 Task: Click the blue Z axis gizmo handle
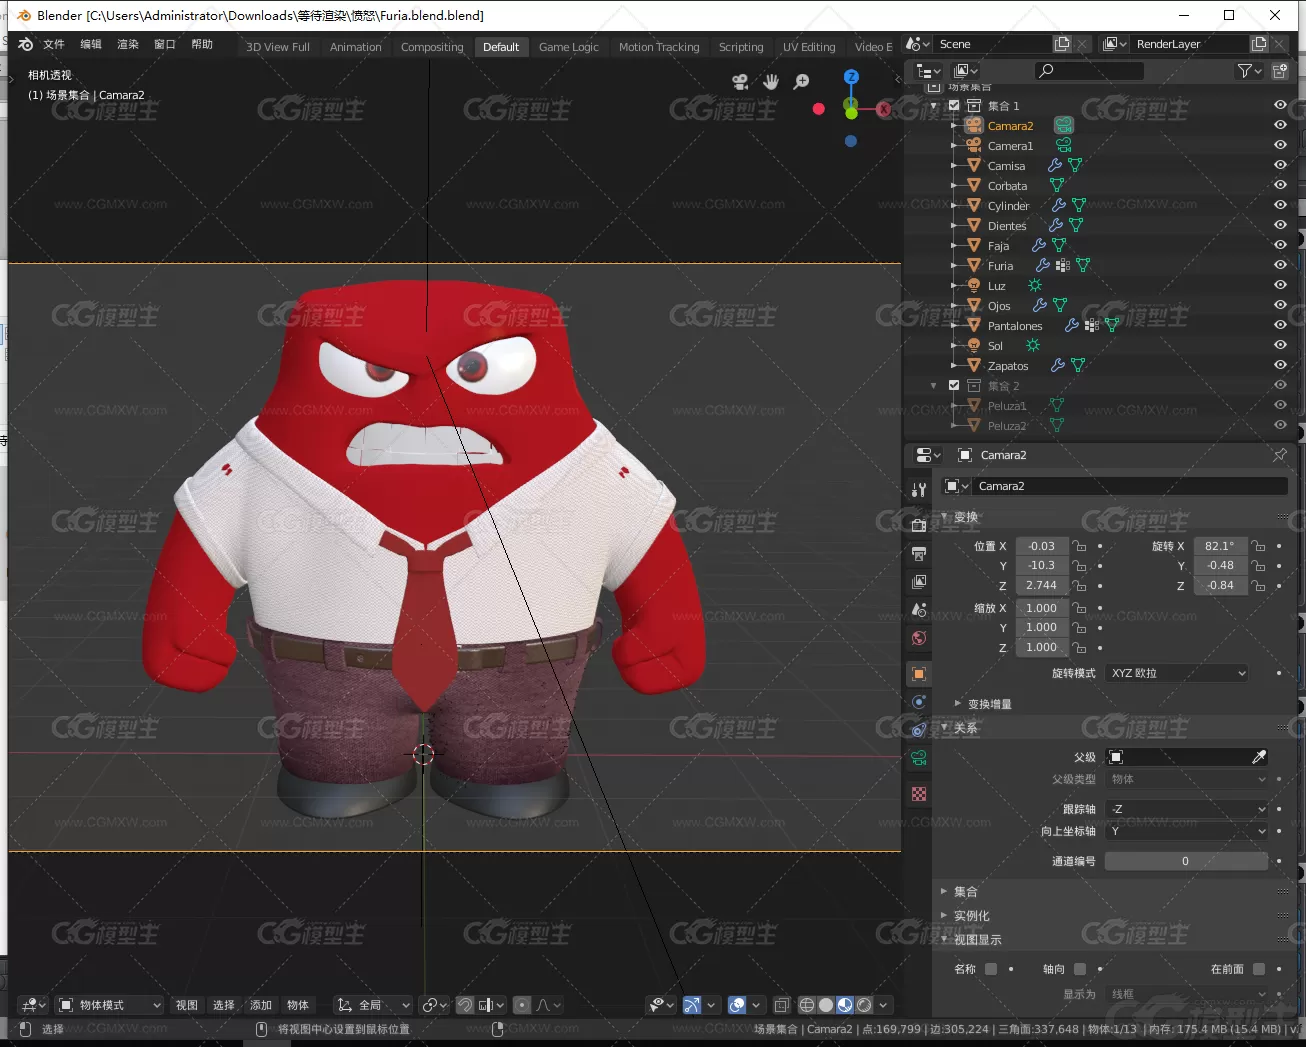(851, 77)
